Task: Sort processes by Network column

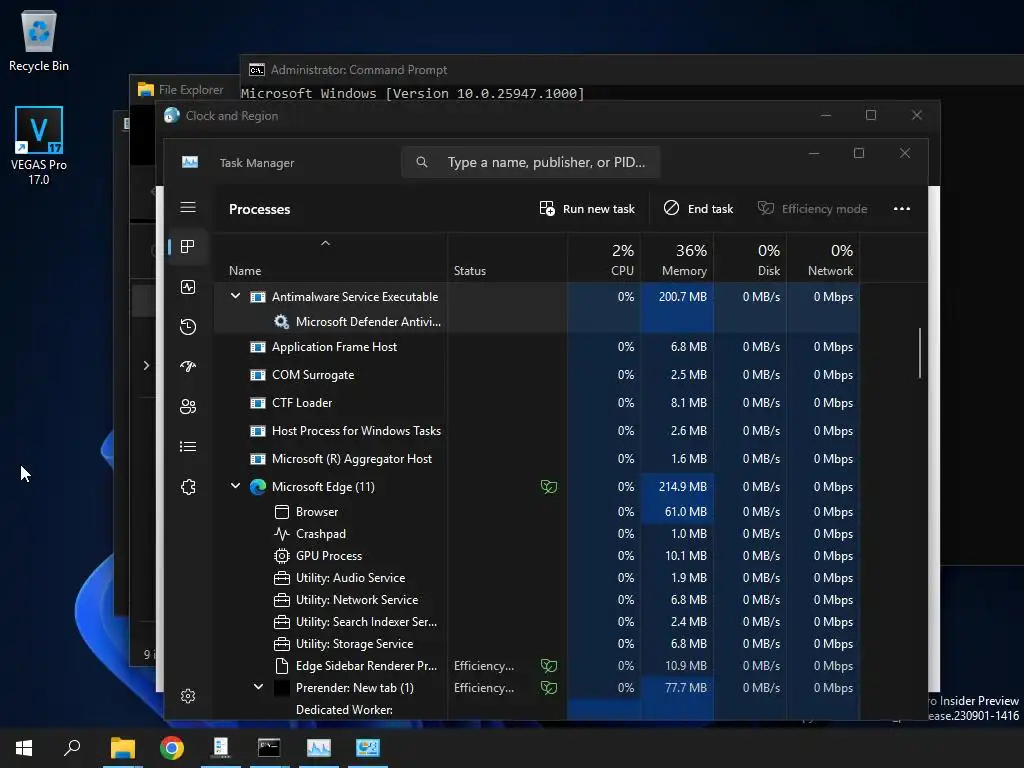Action: click(824, 259)
